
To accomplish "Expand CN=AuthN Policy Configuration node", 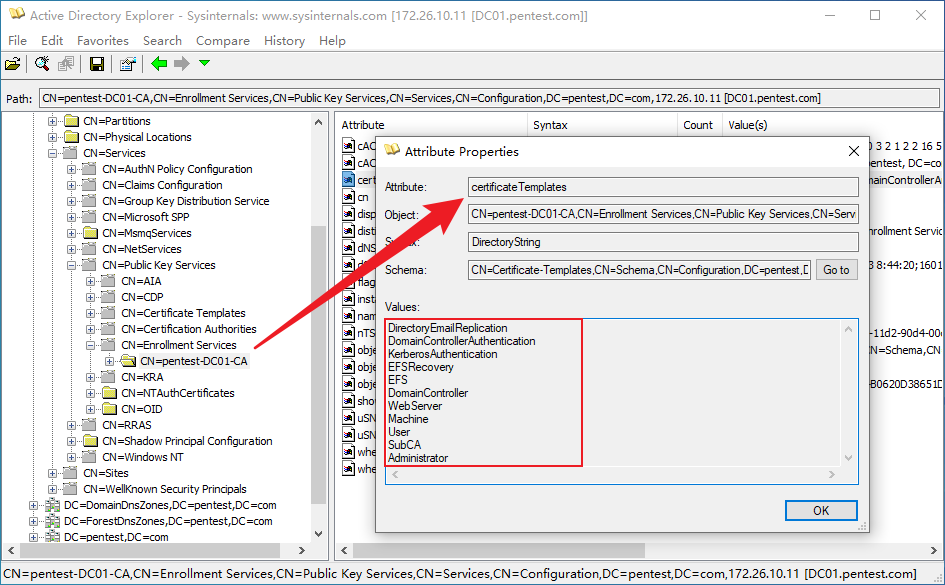I will [x=72, y=169].
